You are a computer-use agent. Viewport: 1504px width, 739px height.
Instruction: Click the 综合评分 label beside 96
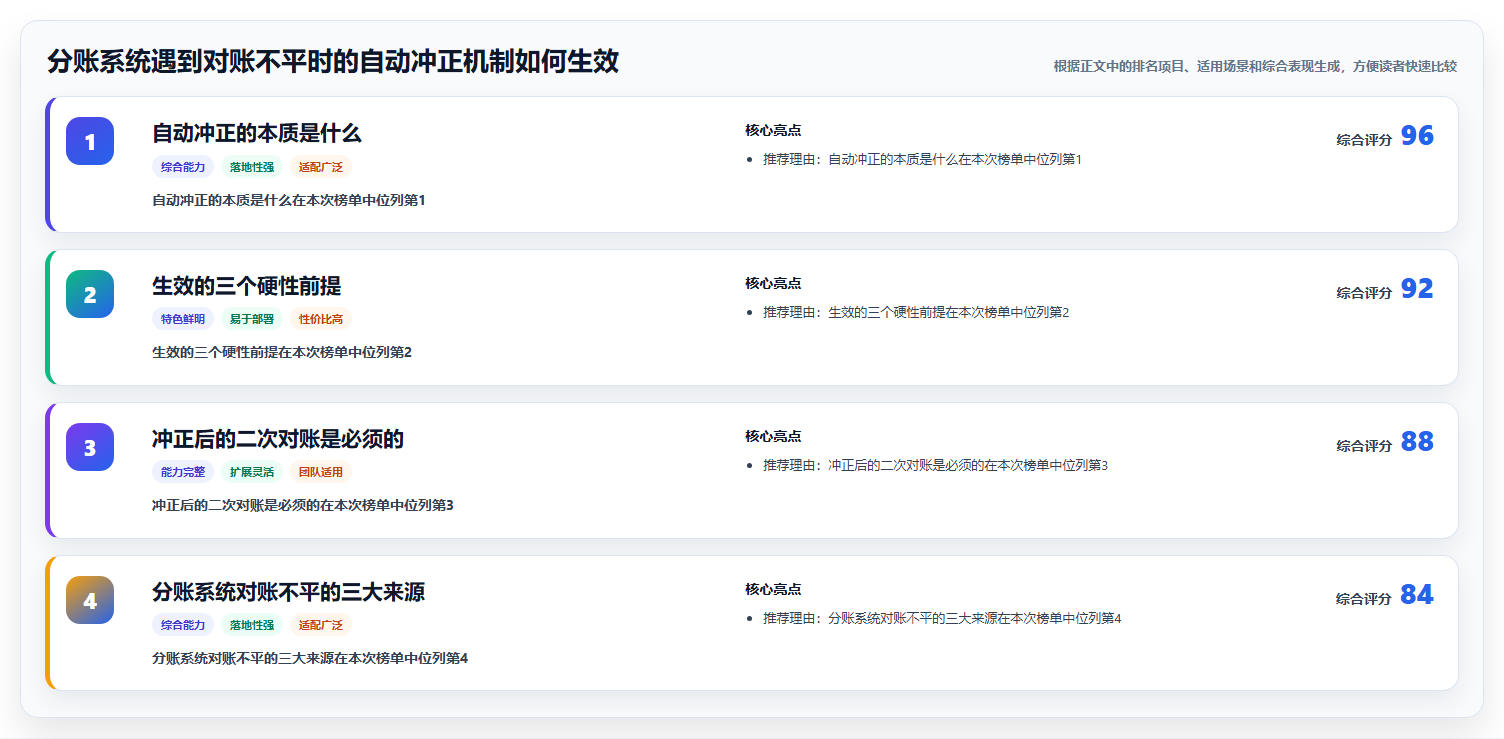tap(1364, 140)
